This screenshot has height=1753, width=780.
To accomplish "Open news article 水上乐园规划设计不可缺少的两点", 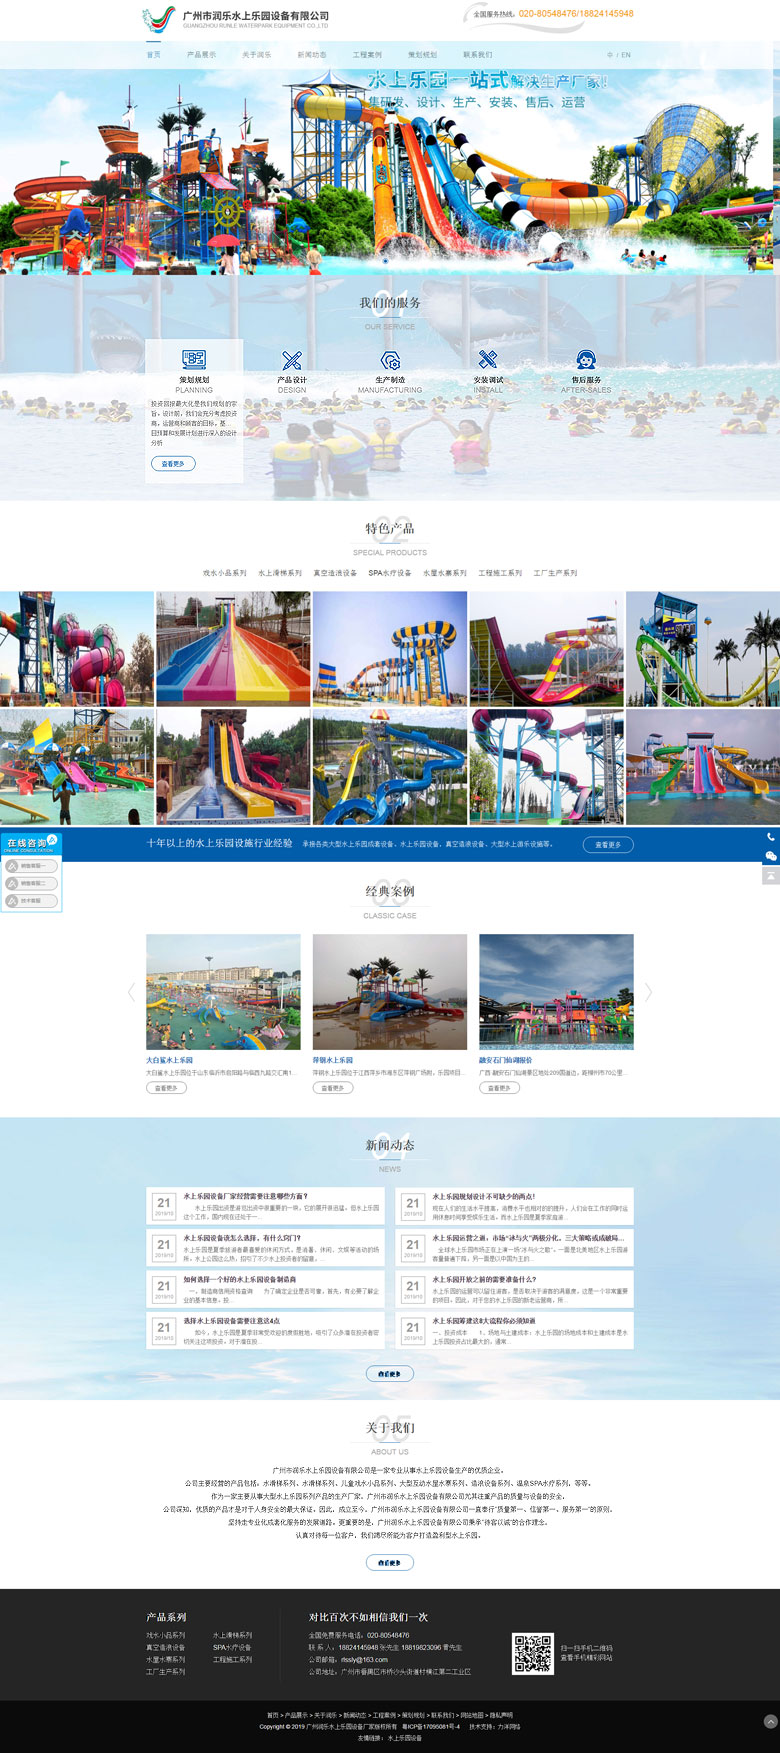I will coord(483,1196).
